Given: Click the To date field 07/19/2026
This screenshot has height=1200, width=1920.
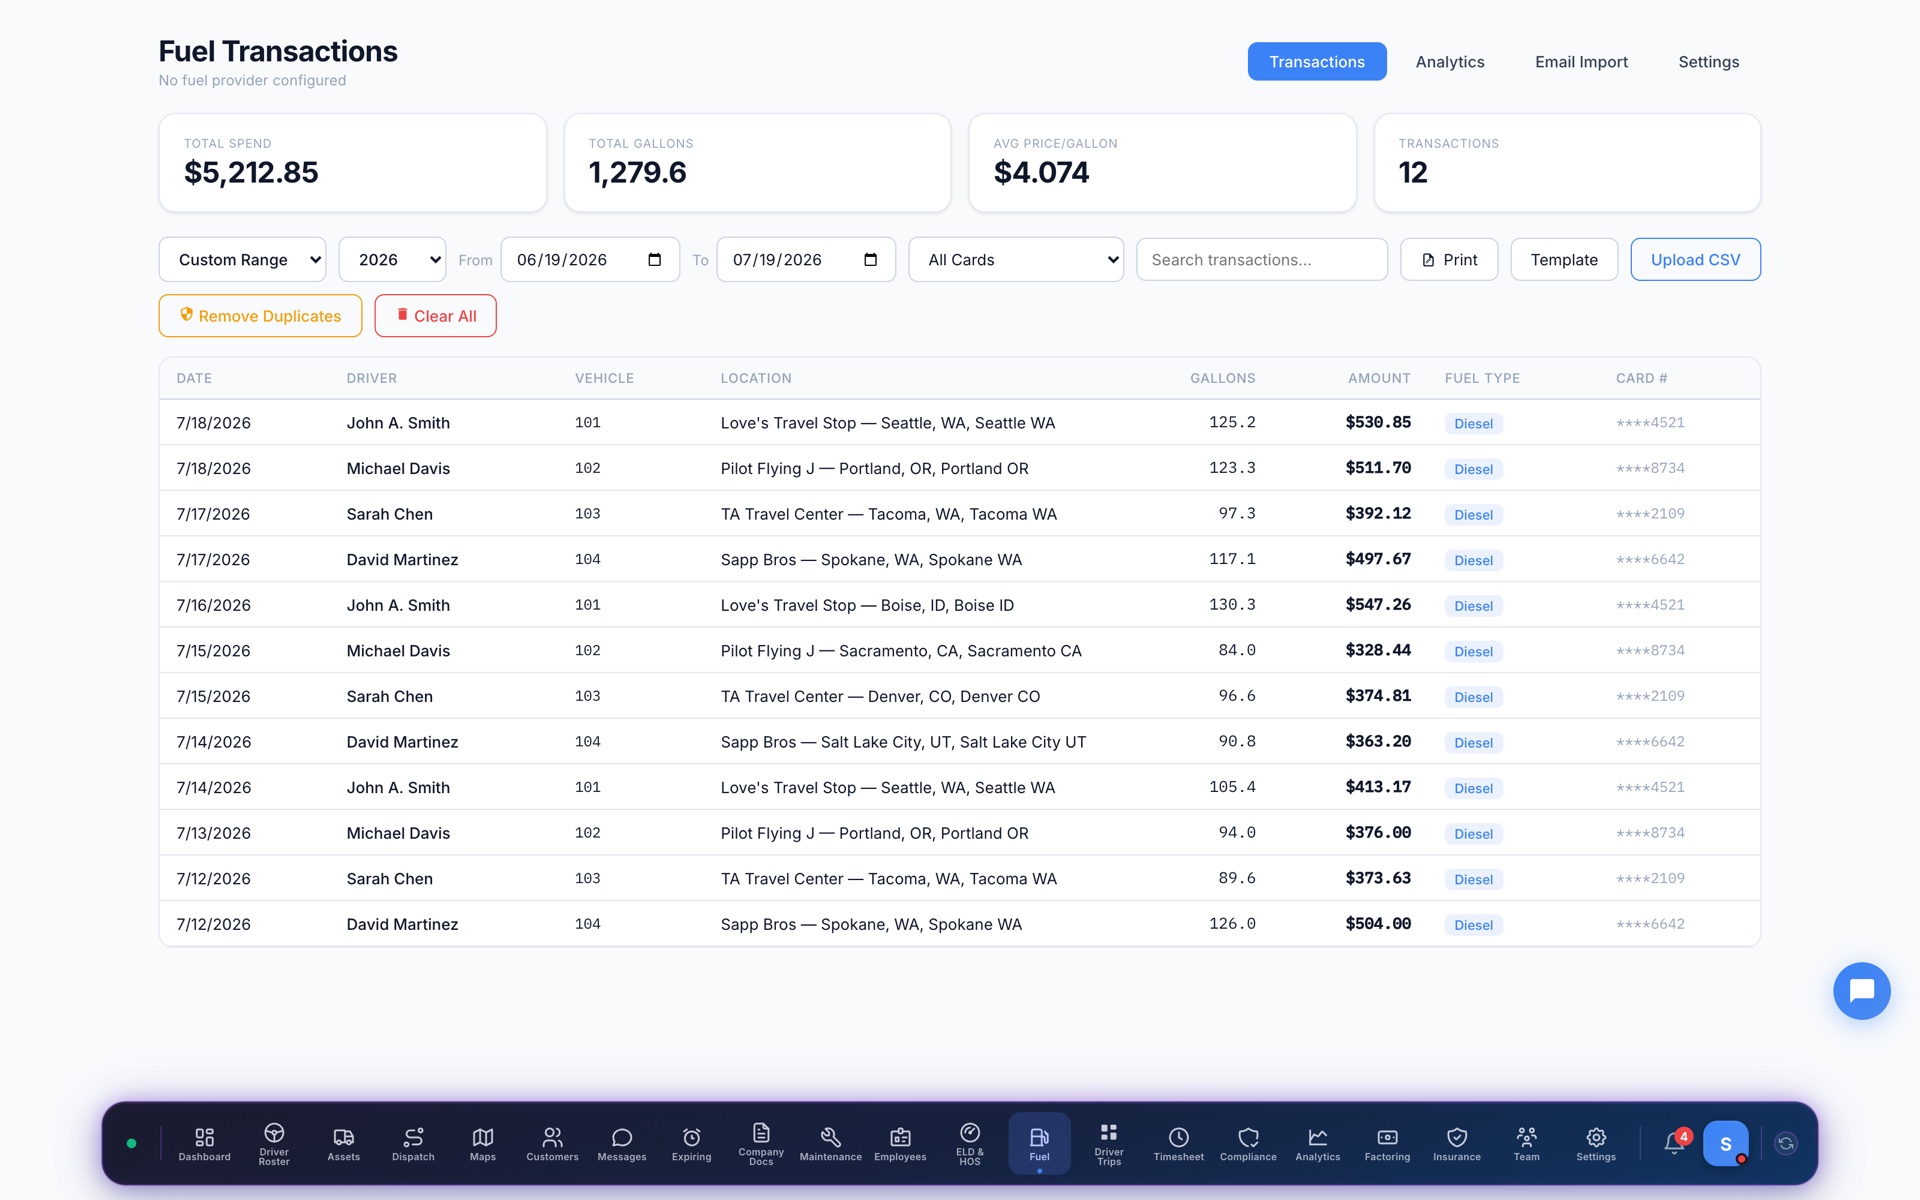Looking at the screenshot, I should point(806,260).
